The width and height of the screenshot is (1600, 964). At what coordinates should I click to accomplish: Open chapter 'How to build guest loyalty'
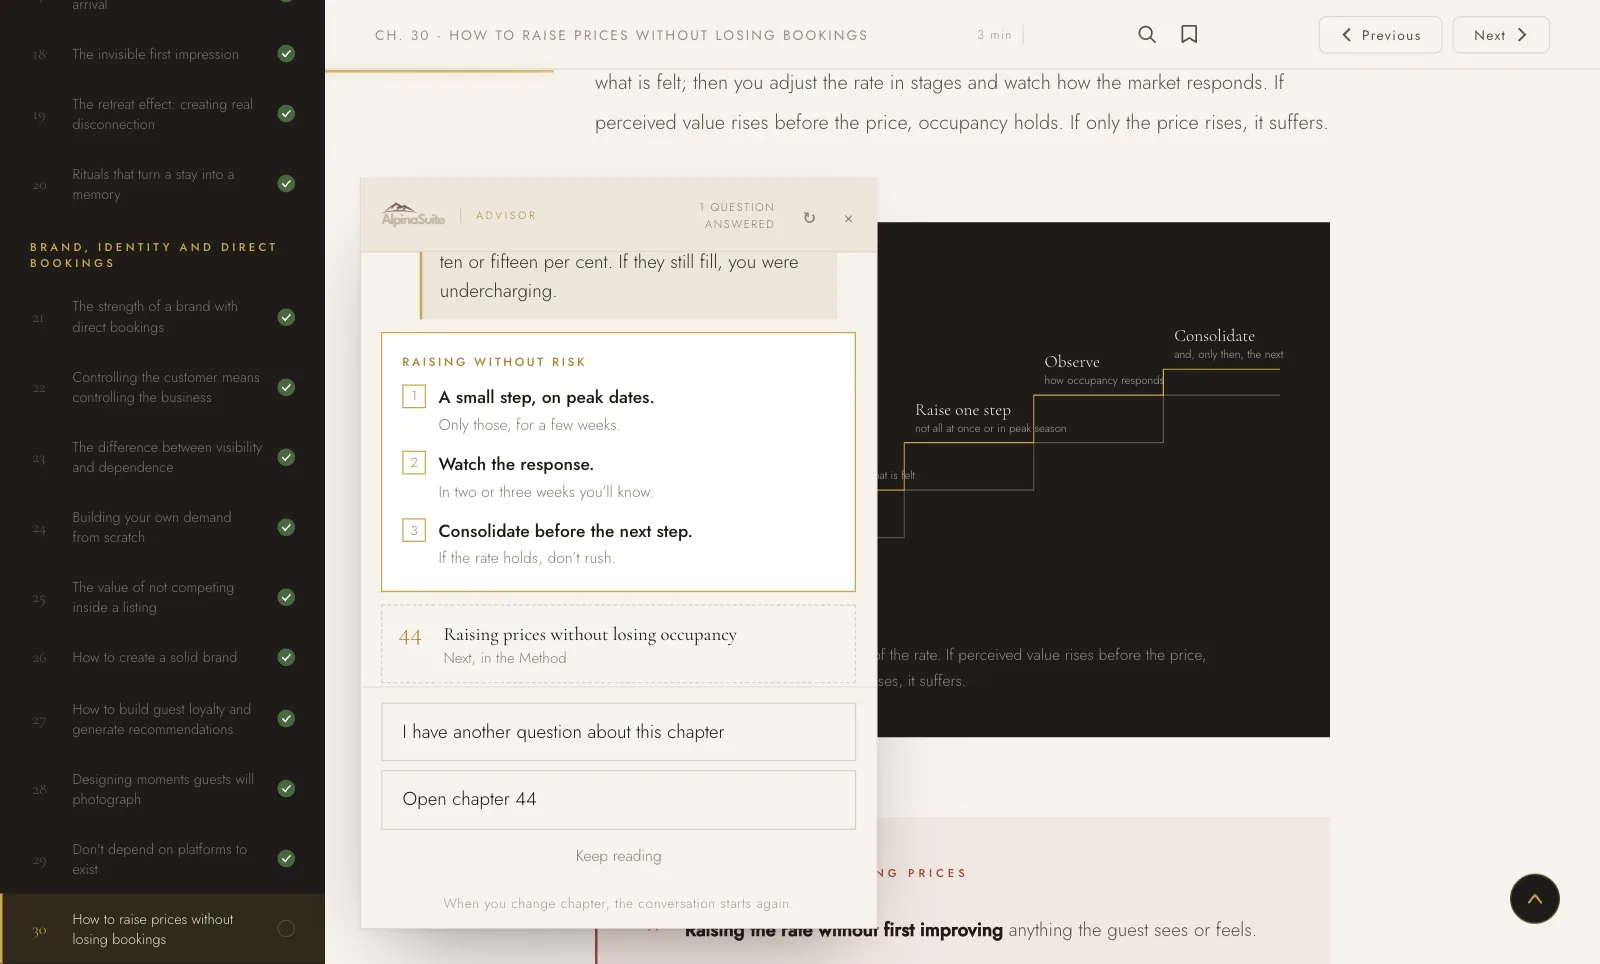point(162,719)
